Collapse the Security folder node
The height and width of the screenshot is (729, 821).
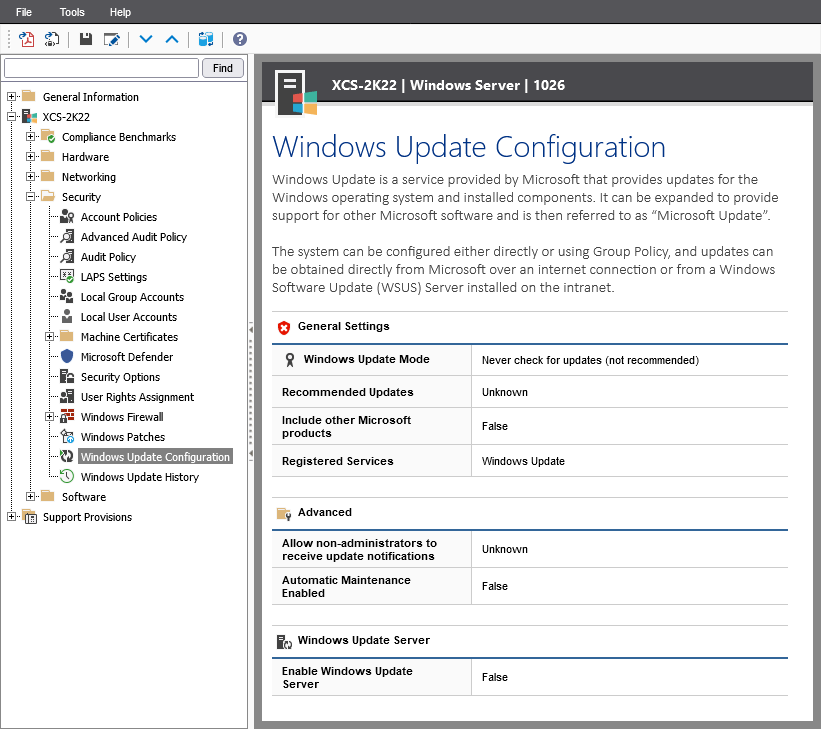pyautogui.click(x=31, y=197)
